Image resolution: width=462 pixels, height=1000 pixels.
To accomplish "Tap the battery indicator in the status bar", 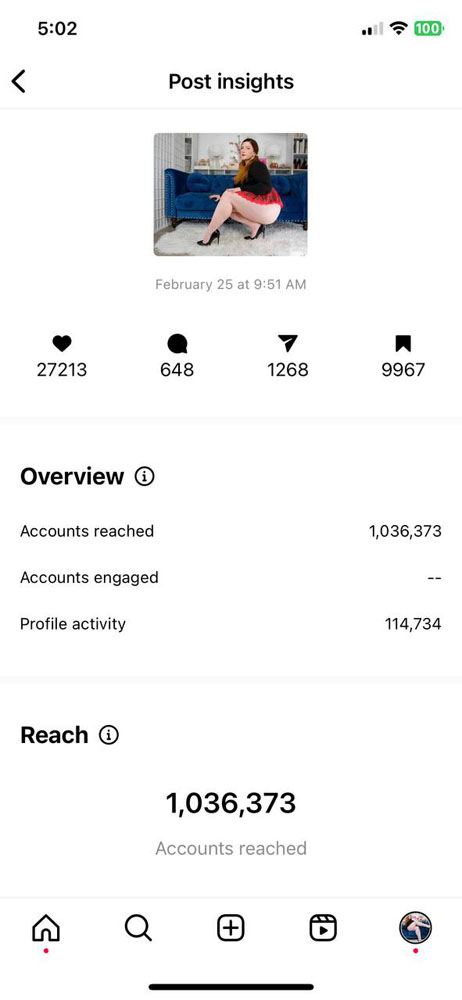I will [x=429, y=29].
